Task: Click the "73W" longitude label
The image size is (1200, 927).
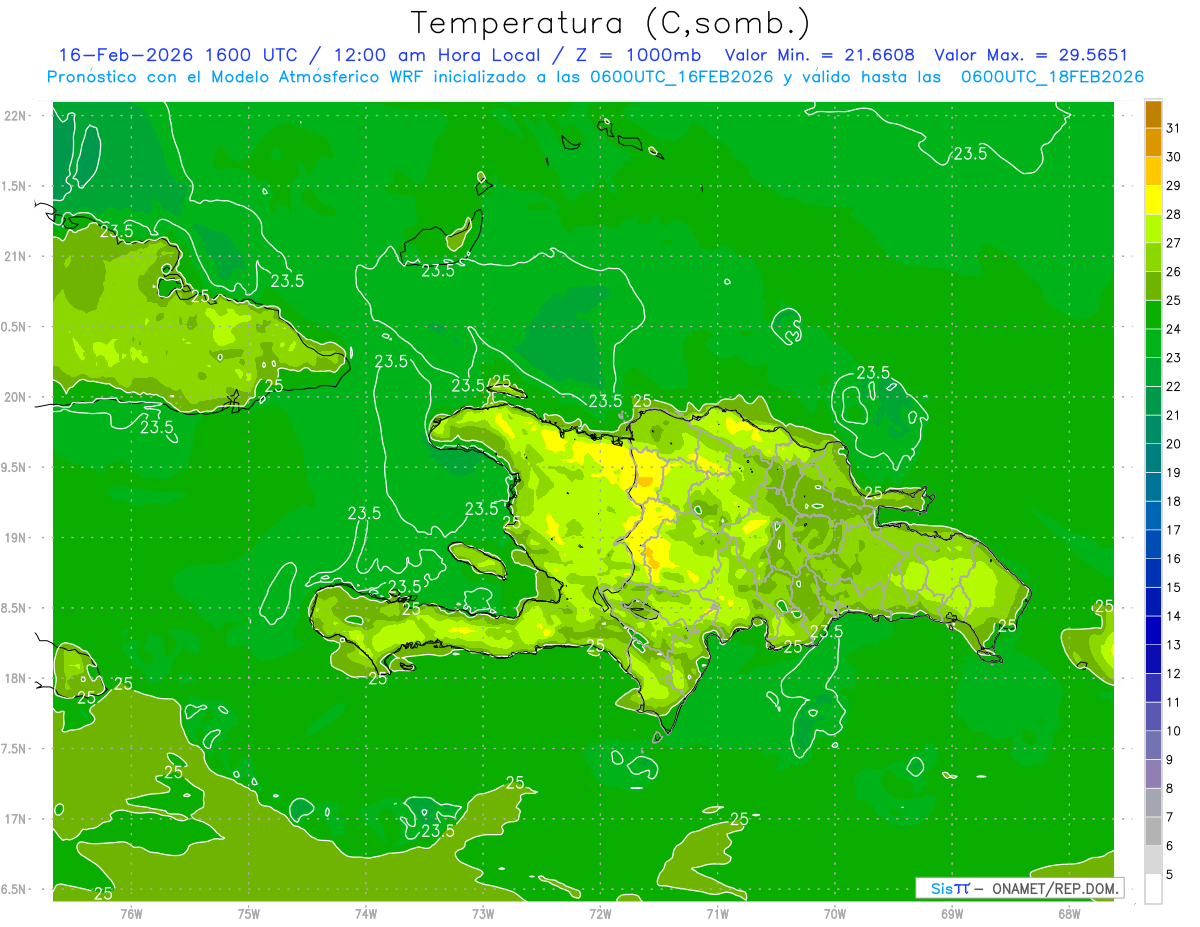Action: click(483, 914)
